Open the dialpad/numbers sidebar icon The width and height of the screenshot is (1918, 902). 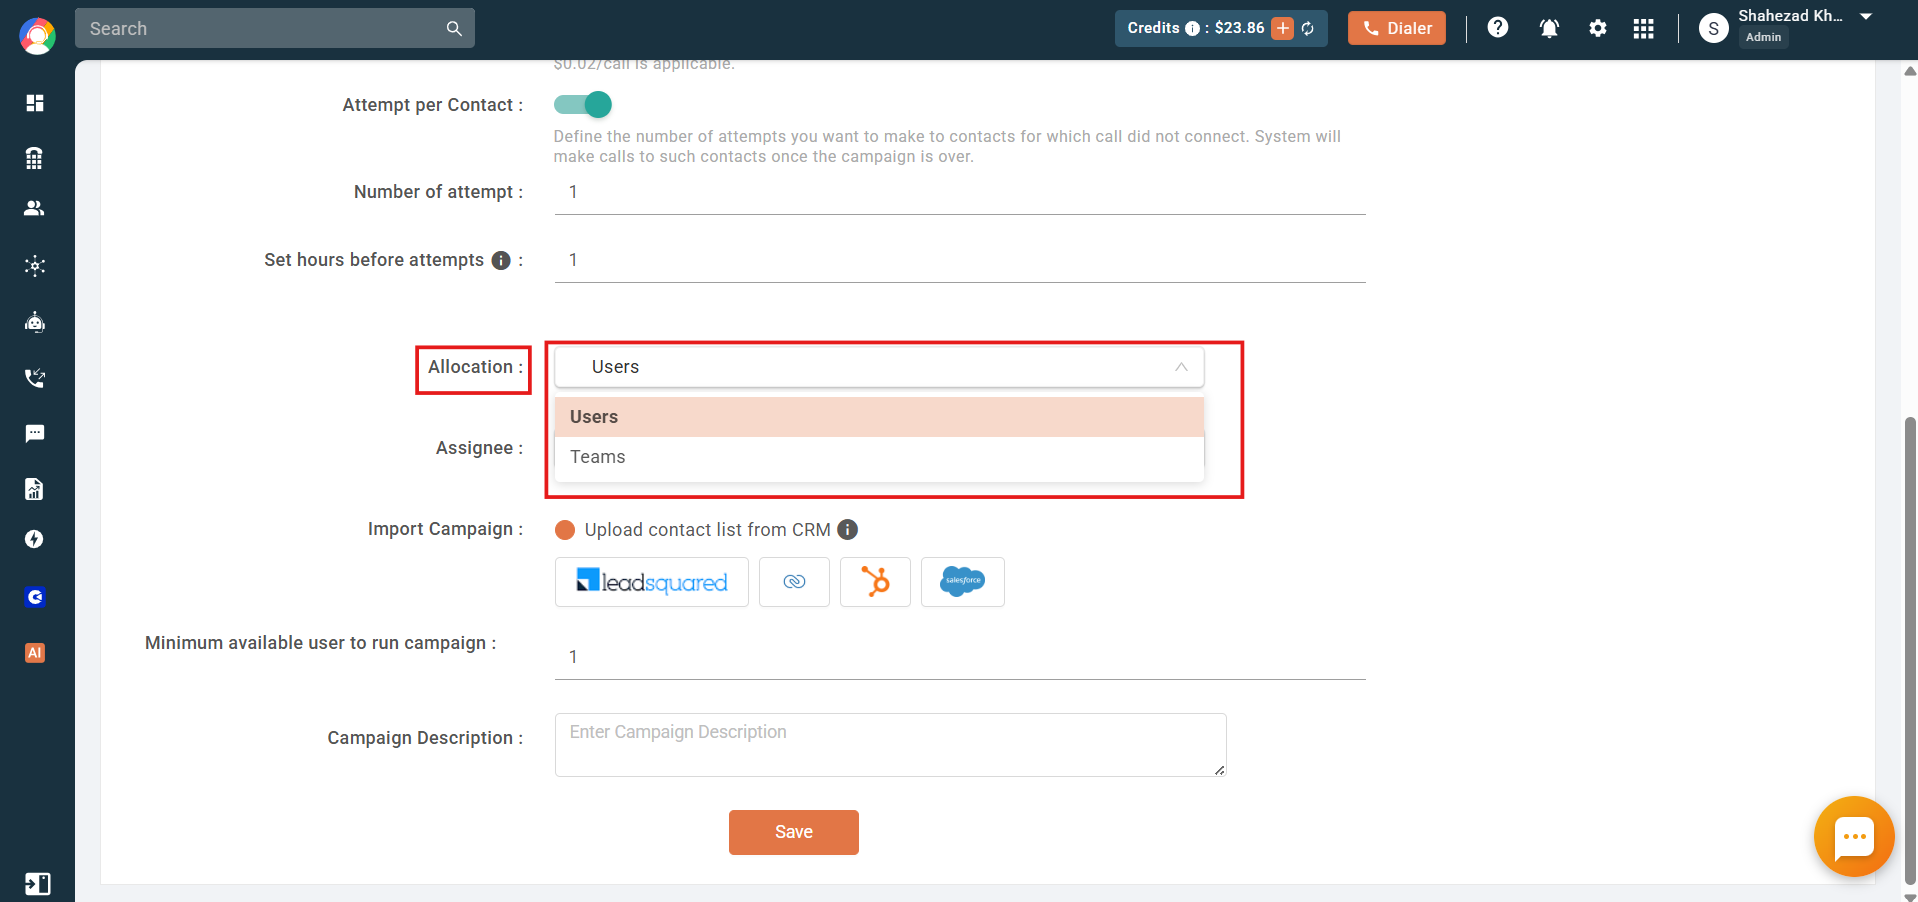(35, 158)
